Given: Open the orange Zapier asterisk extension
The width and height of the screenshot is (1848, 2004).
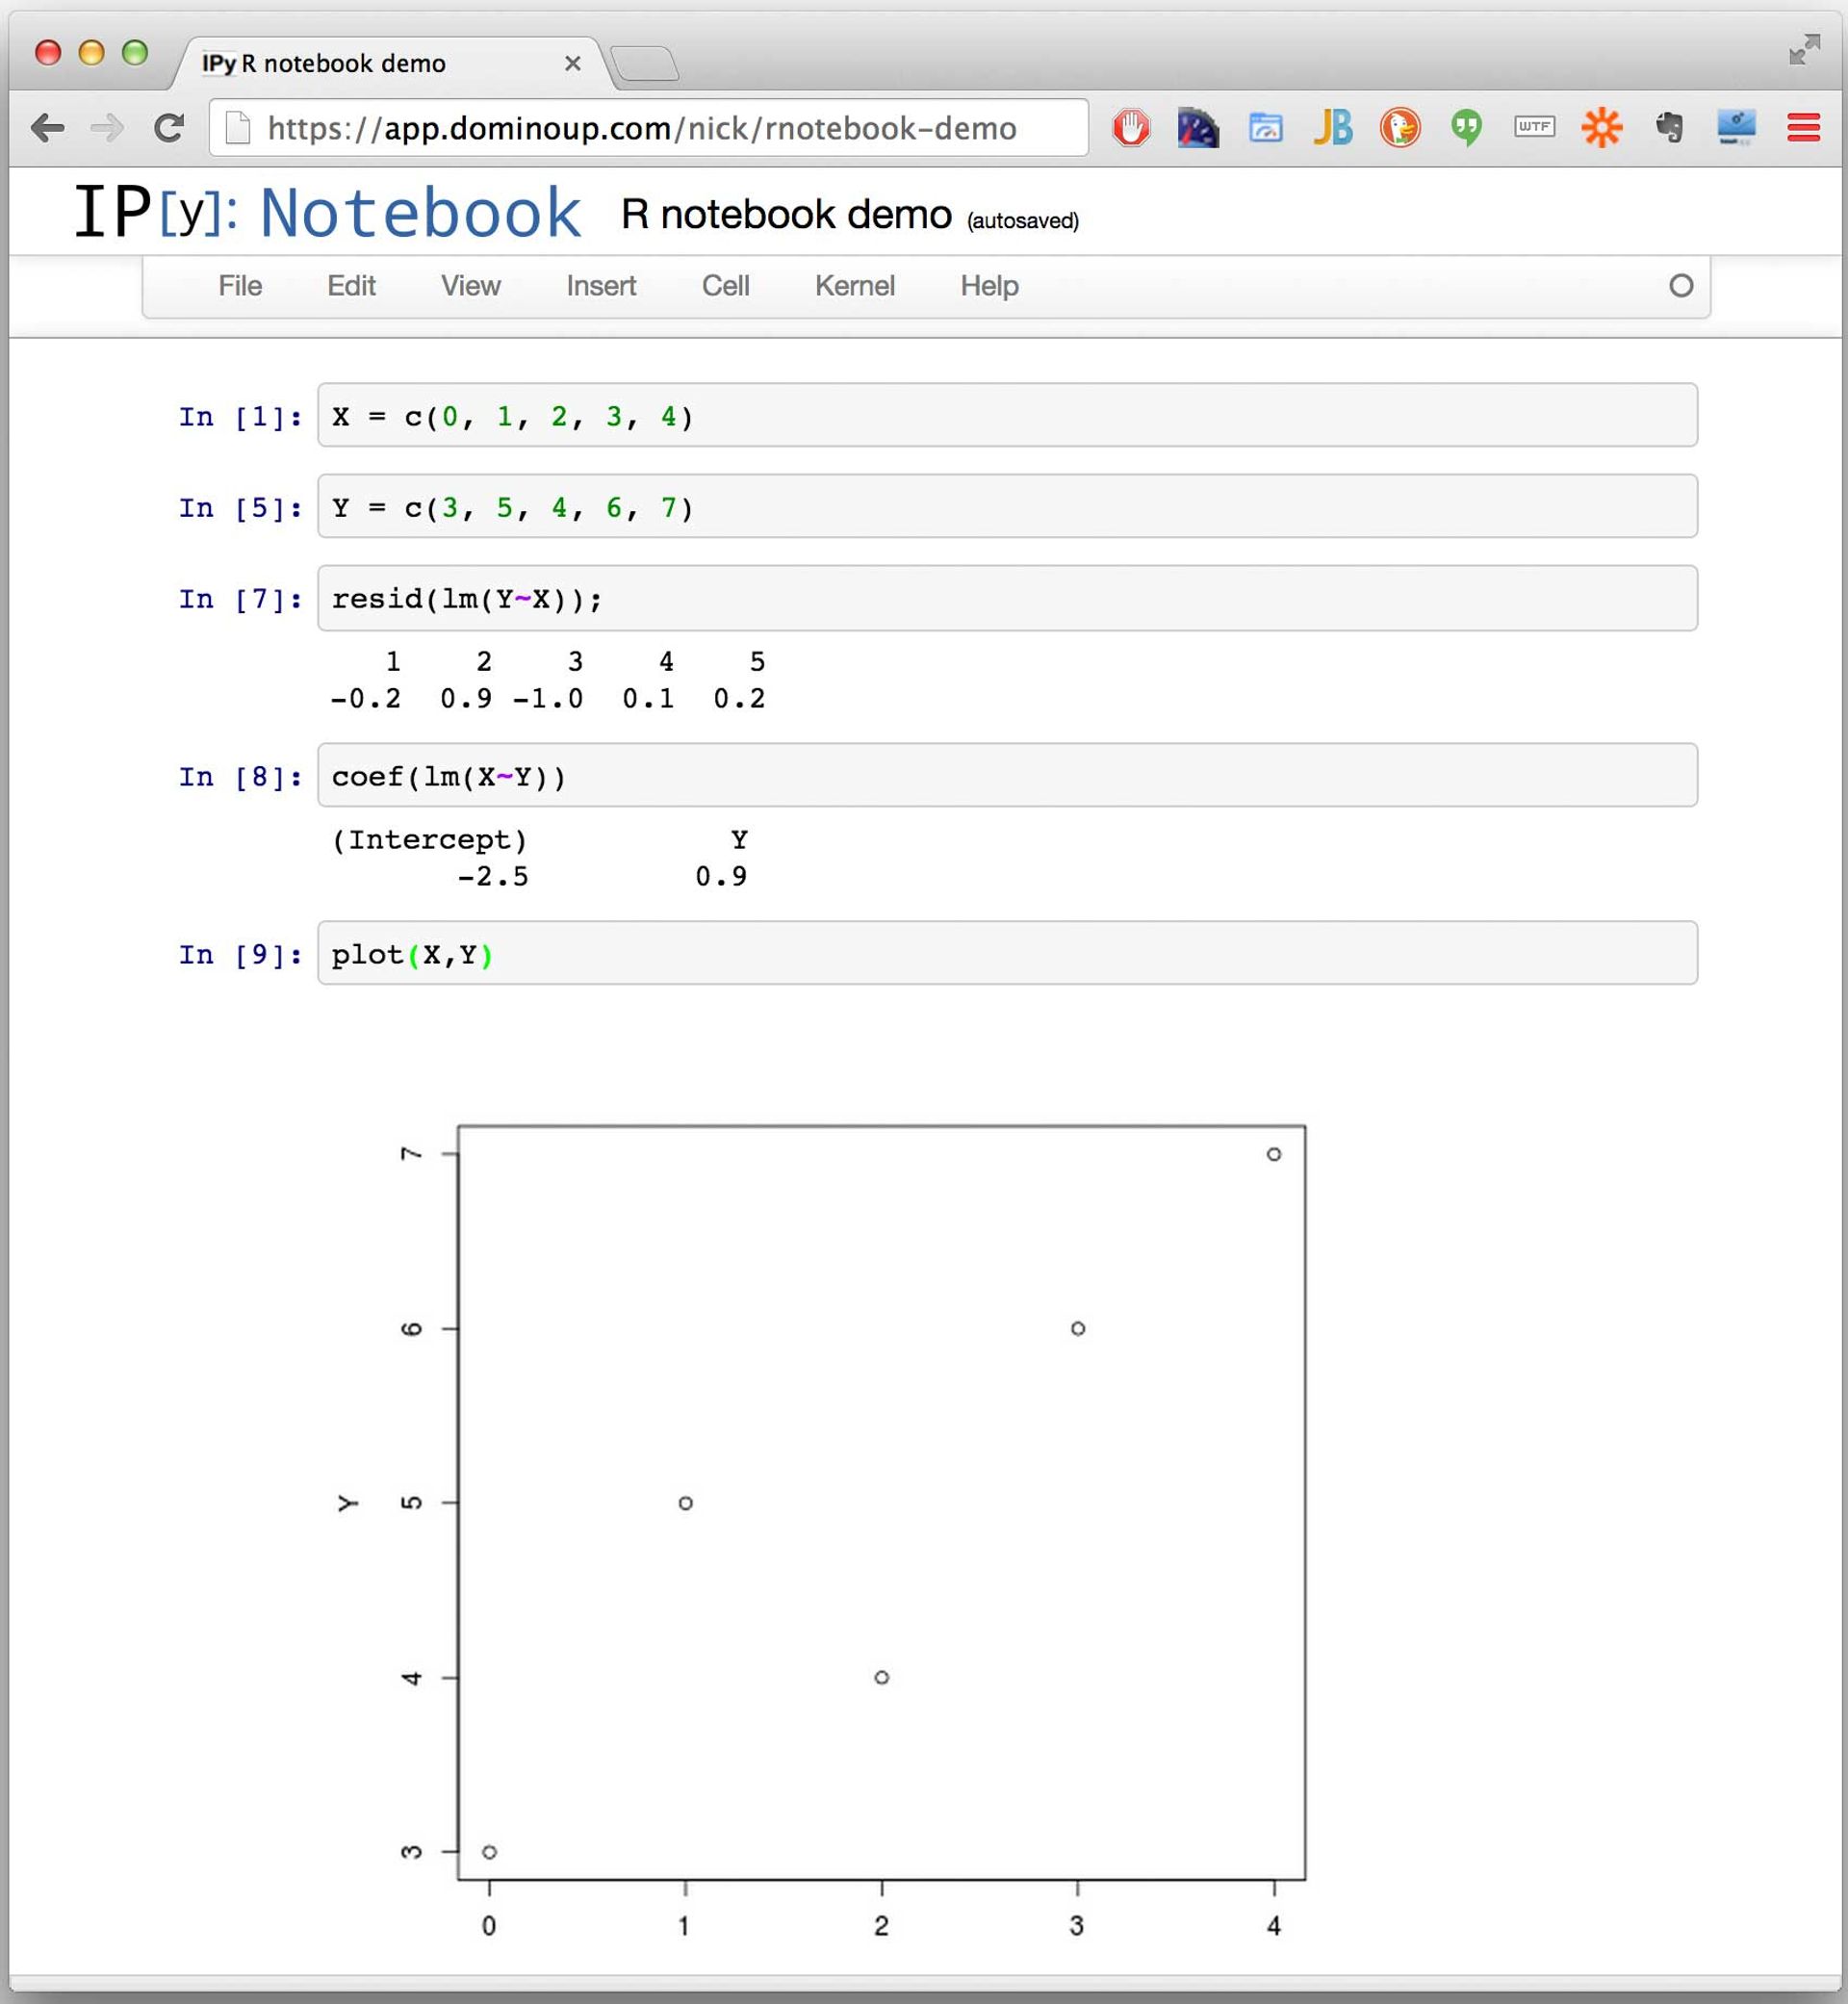Looking at the screenshot, I should (1601, 128).
